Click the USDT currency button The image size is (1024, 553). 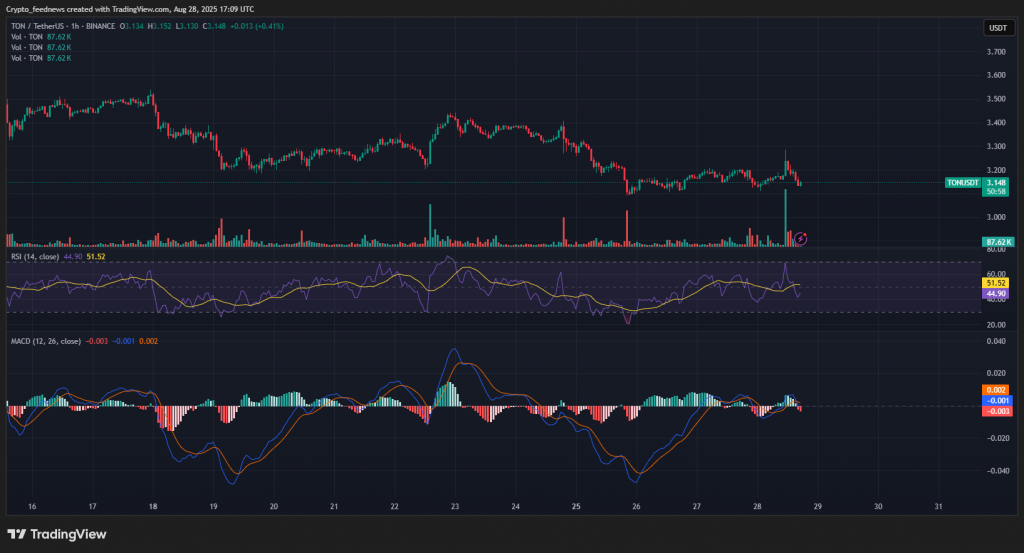point(997,28)
